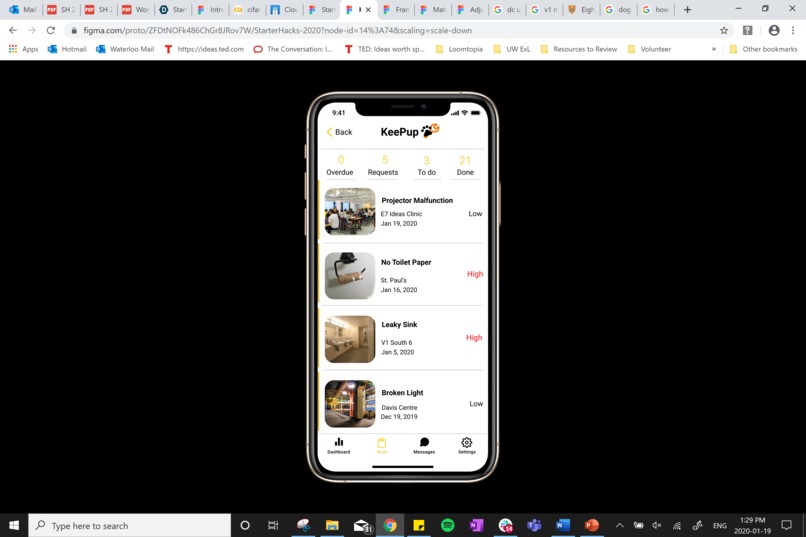Open the Chrome profile avatar icon

774,30
